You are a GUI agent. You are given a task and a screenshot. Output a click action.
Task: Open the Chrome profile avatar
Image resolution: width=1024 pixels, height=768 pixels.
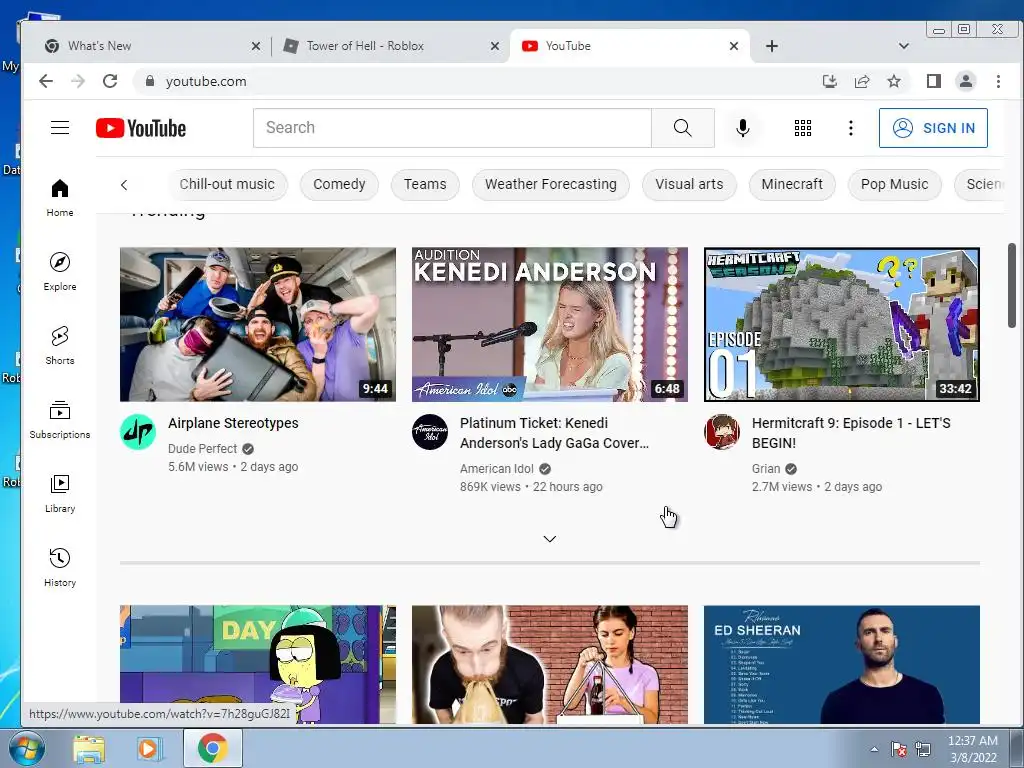tap(965, 81)
